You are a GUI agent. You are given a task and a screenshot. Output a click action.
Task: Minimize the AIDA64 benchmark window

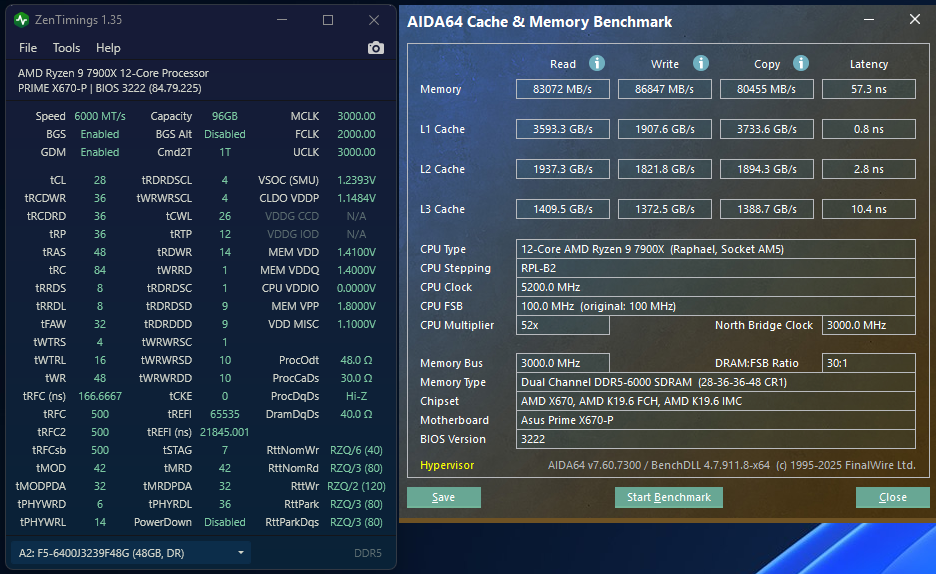click(869, 20)
